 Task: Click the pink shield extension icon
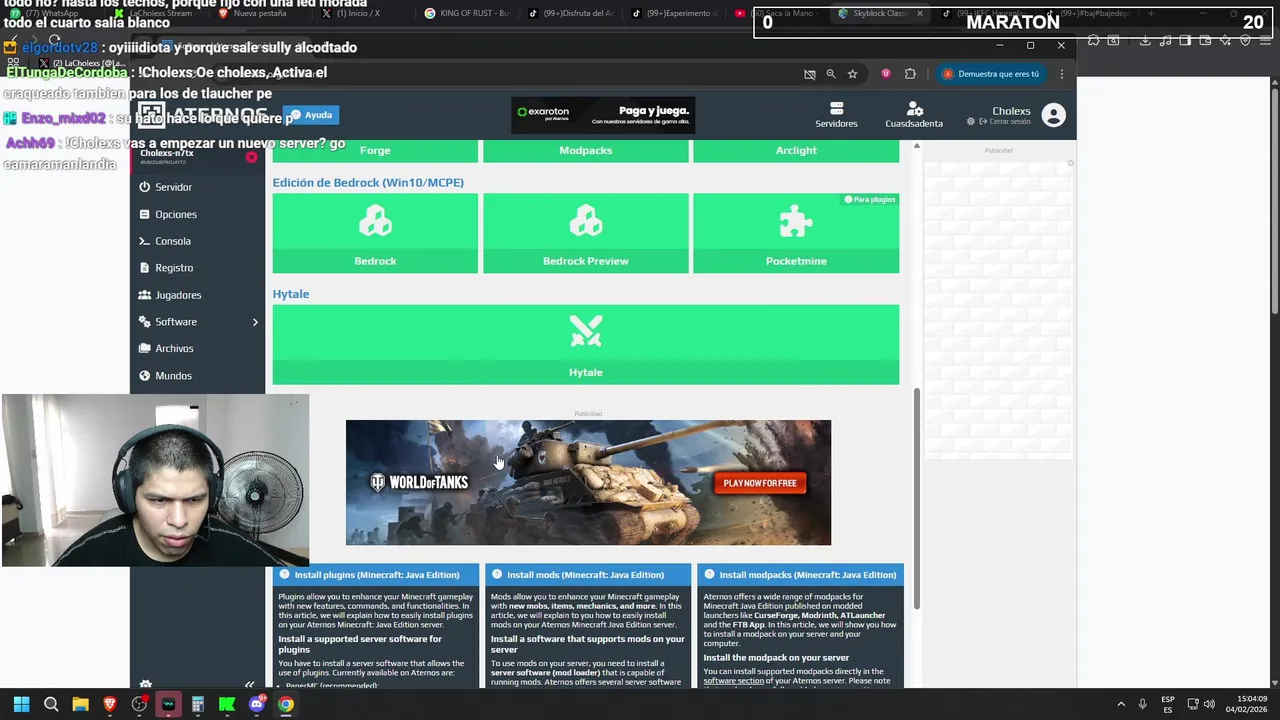pyautogui.click(x=885, y=74)
